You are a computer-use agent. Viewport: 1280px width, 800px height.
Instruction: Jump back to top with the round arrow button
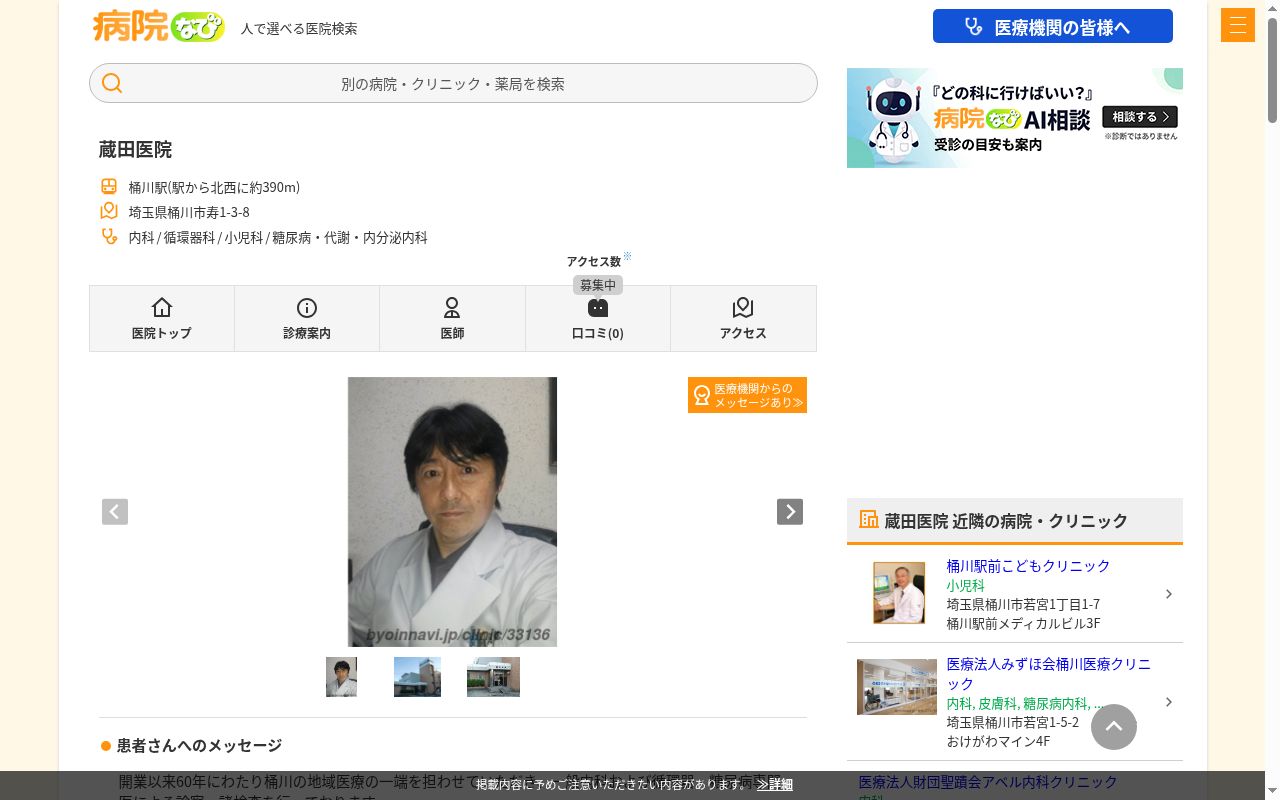tap(1114, 727)
